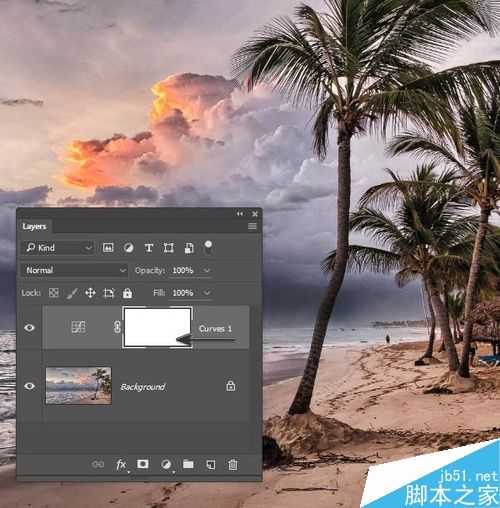
Task: Filter layers by smart objects icon
Action: pyautogui.click(x=189, y=248)
